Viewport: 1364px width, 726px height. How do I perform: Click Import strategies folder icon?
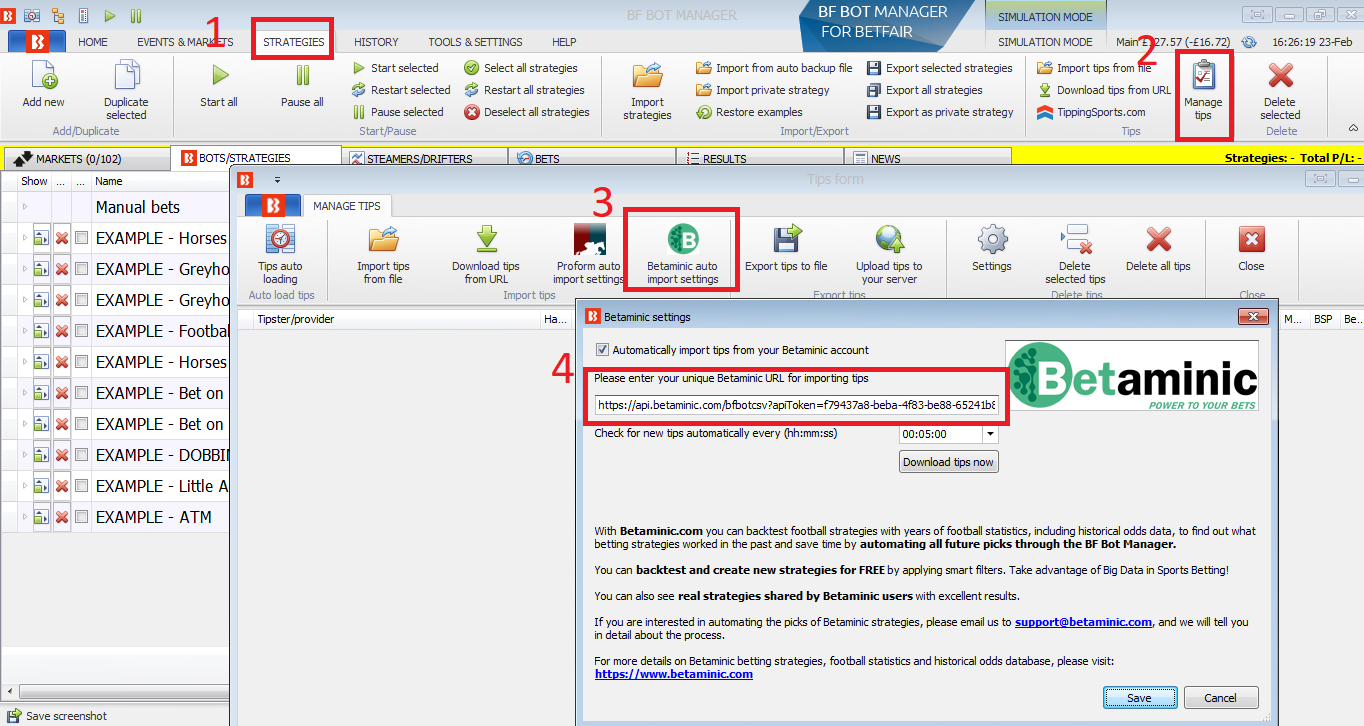647,76
